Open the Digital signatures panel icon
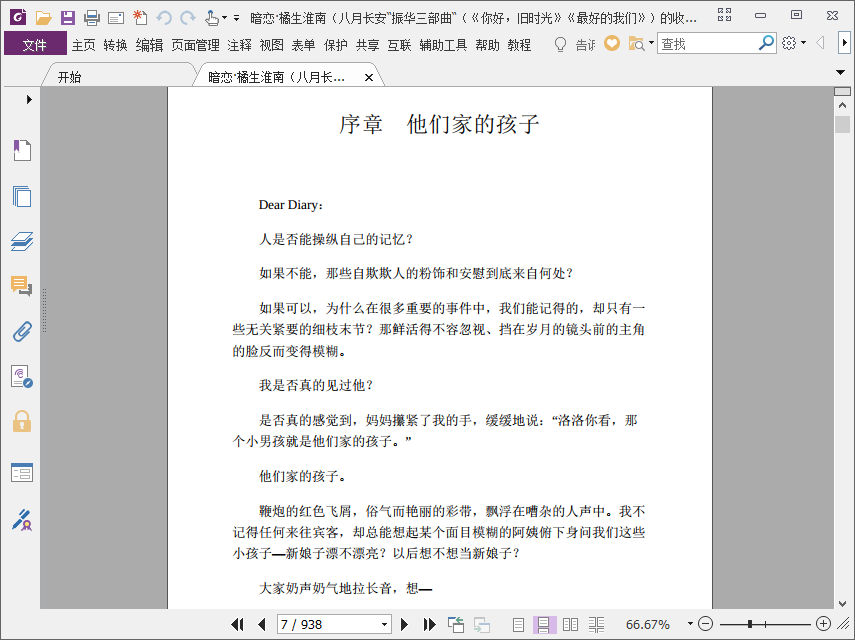 click(x=22, y=377)
